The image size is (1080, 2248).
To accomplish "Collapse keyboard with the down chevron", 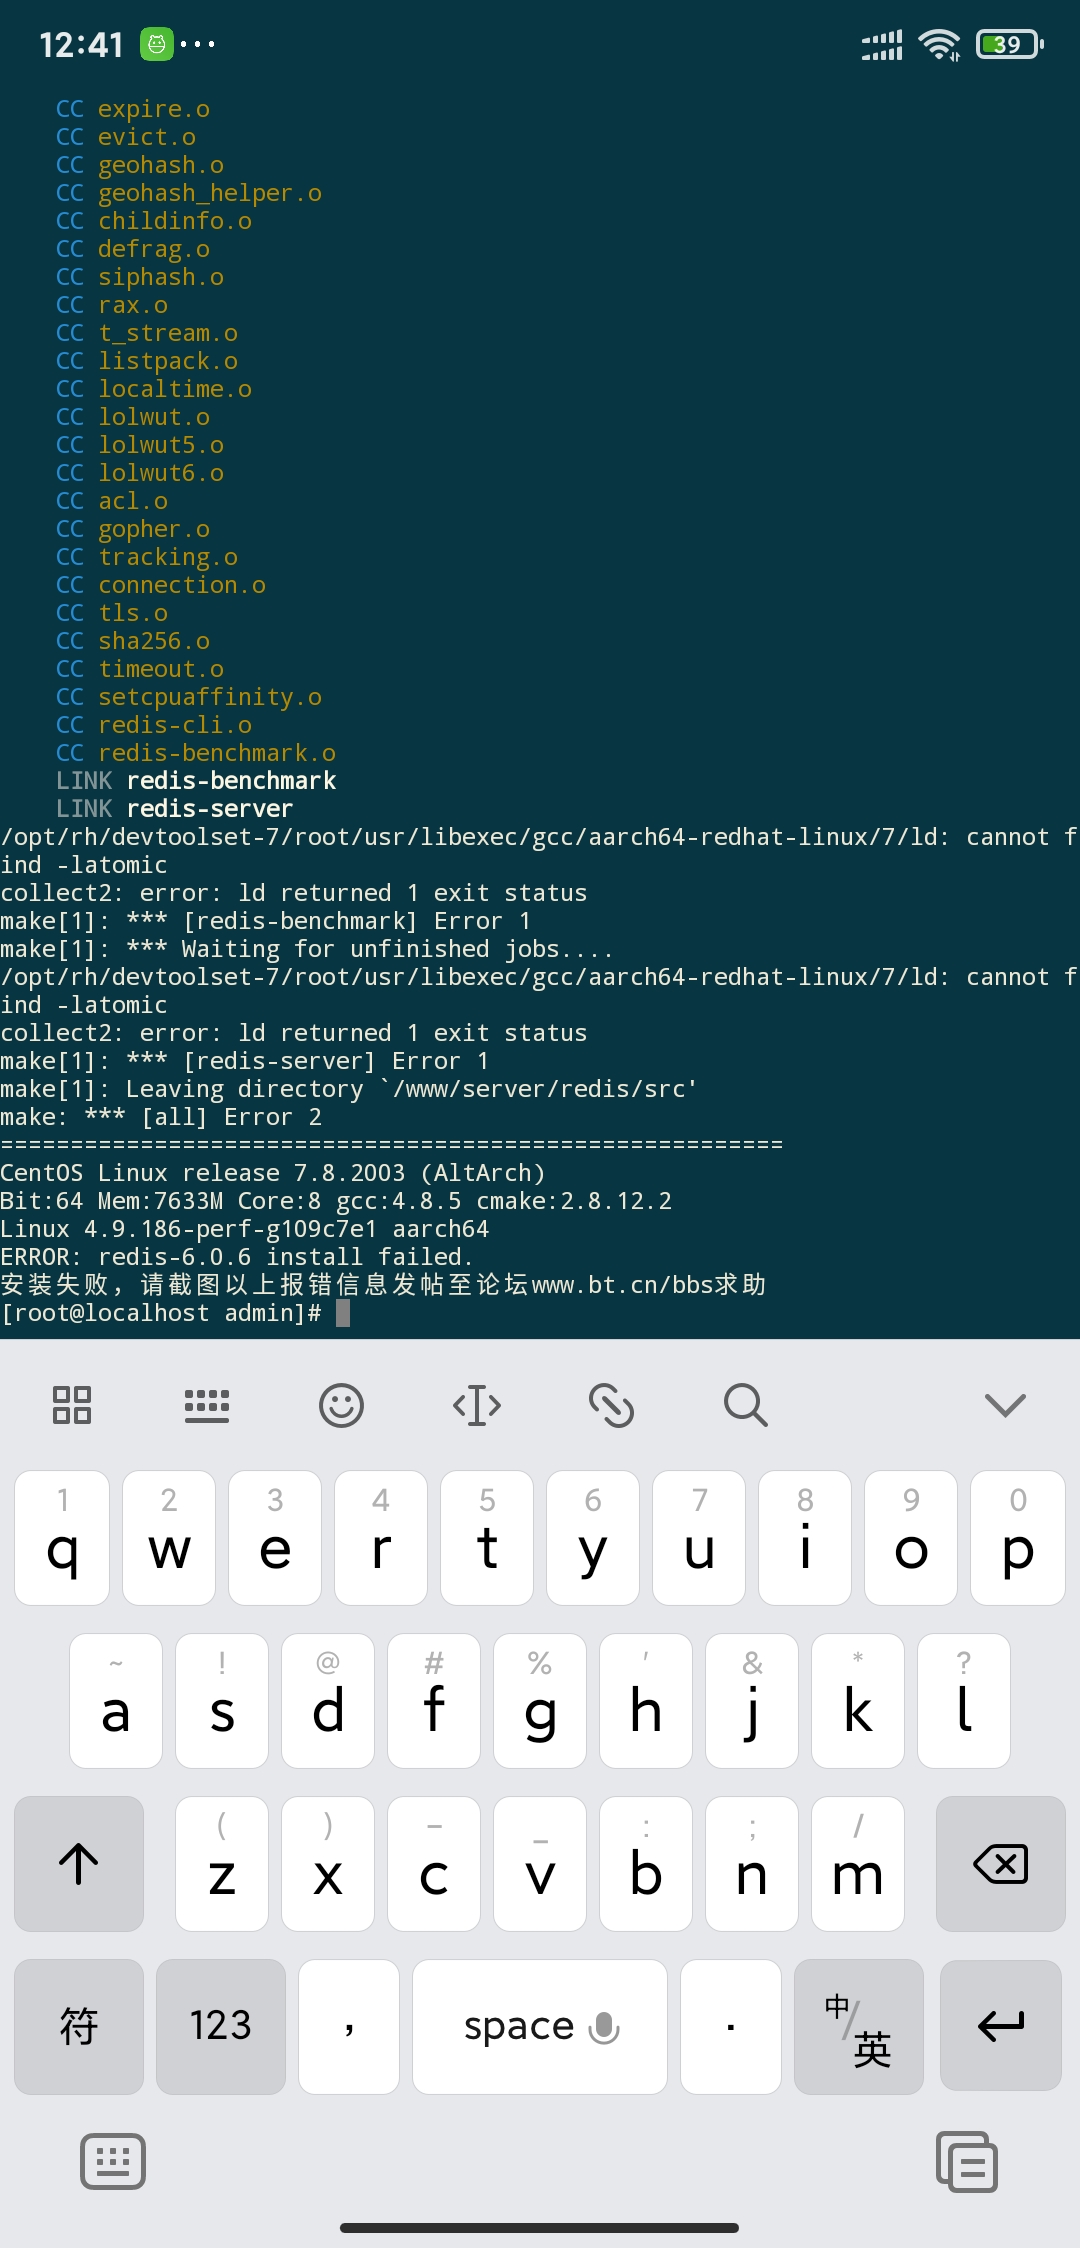I will pos(1005,1405).
